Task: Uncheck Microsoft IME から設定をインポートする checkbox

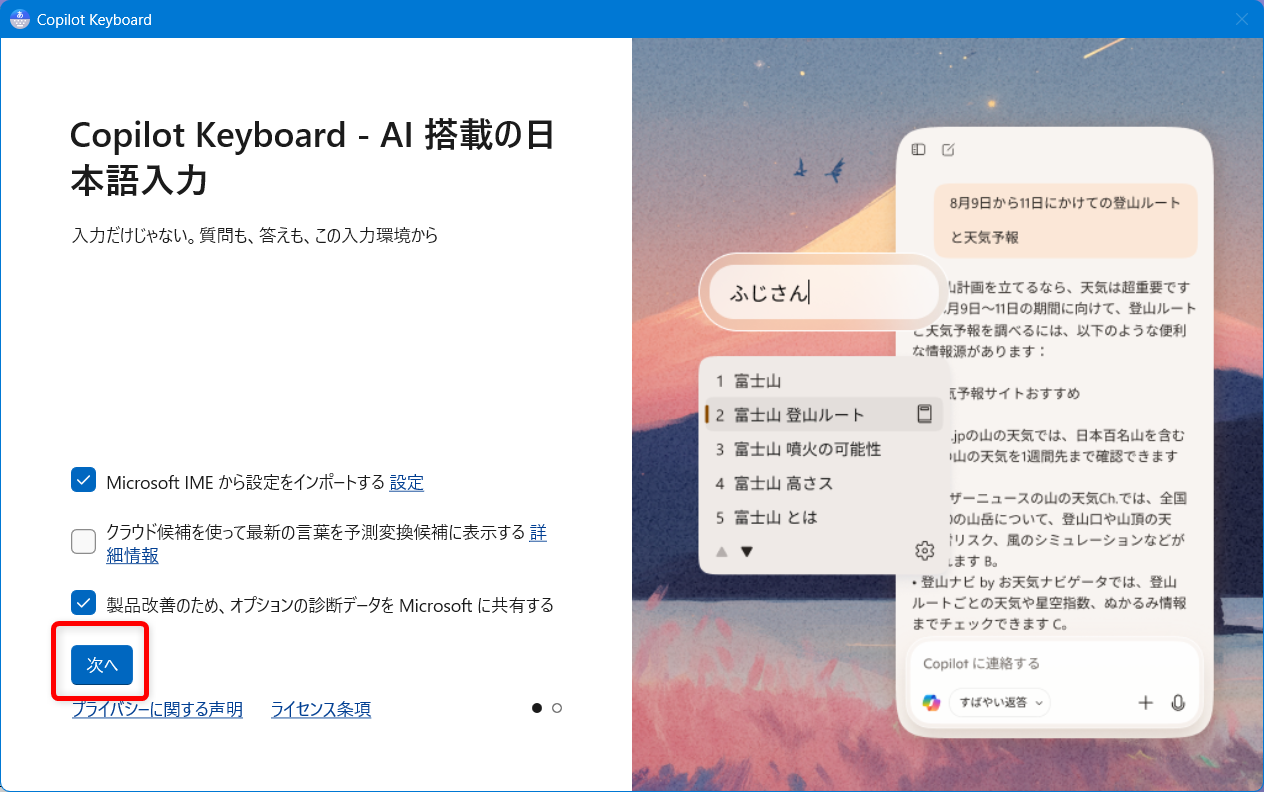Action: (84, 480)
